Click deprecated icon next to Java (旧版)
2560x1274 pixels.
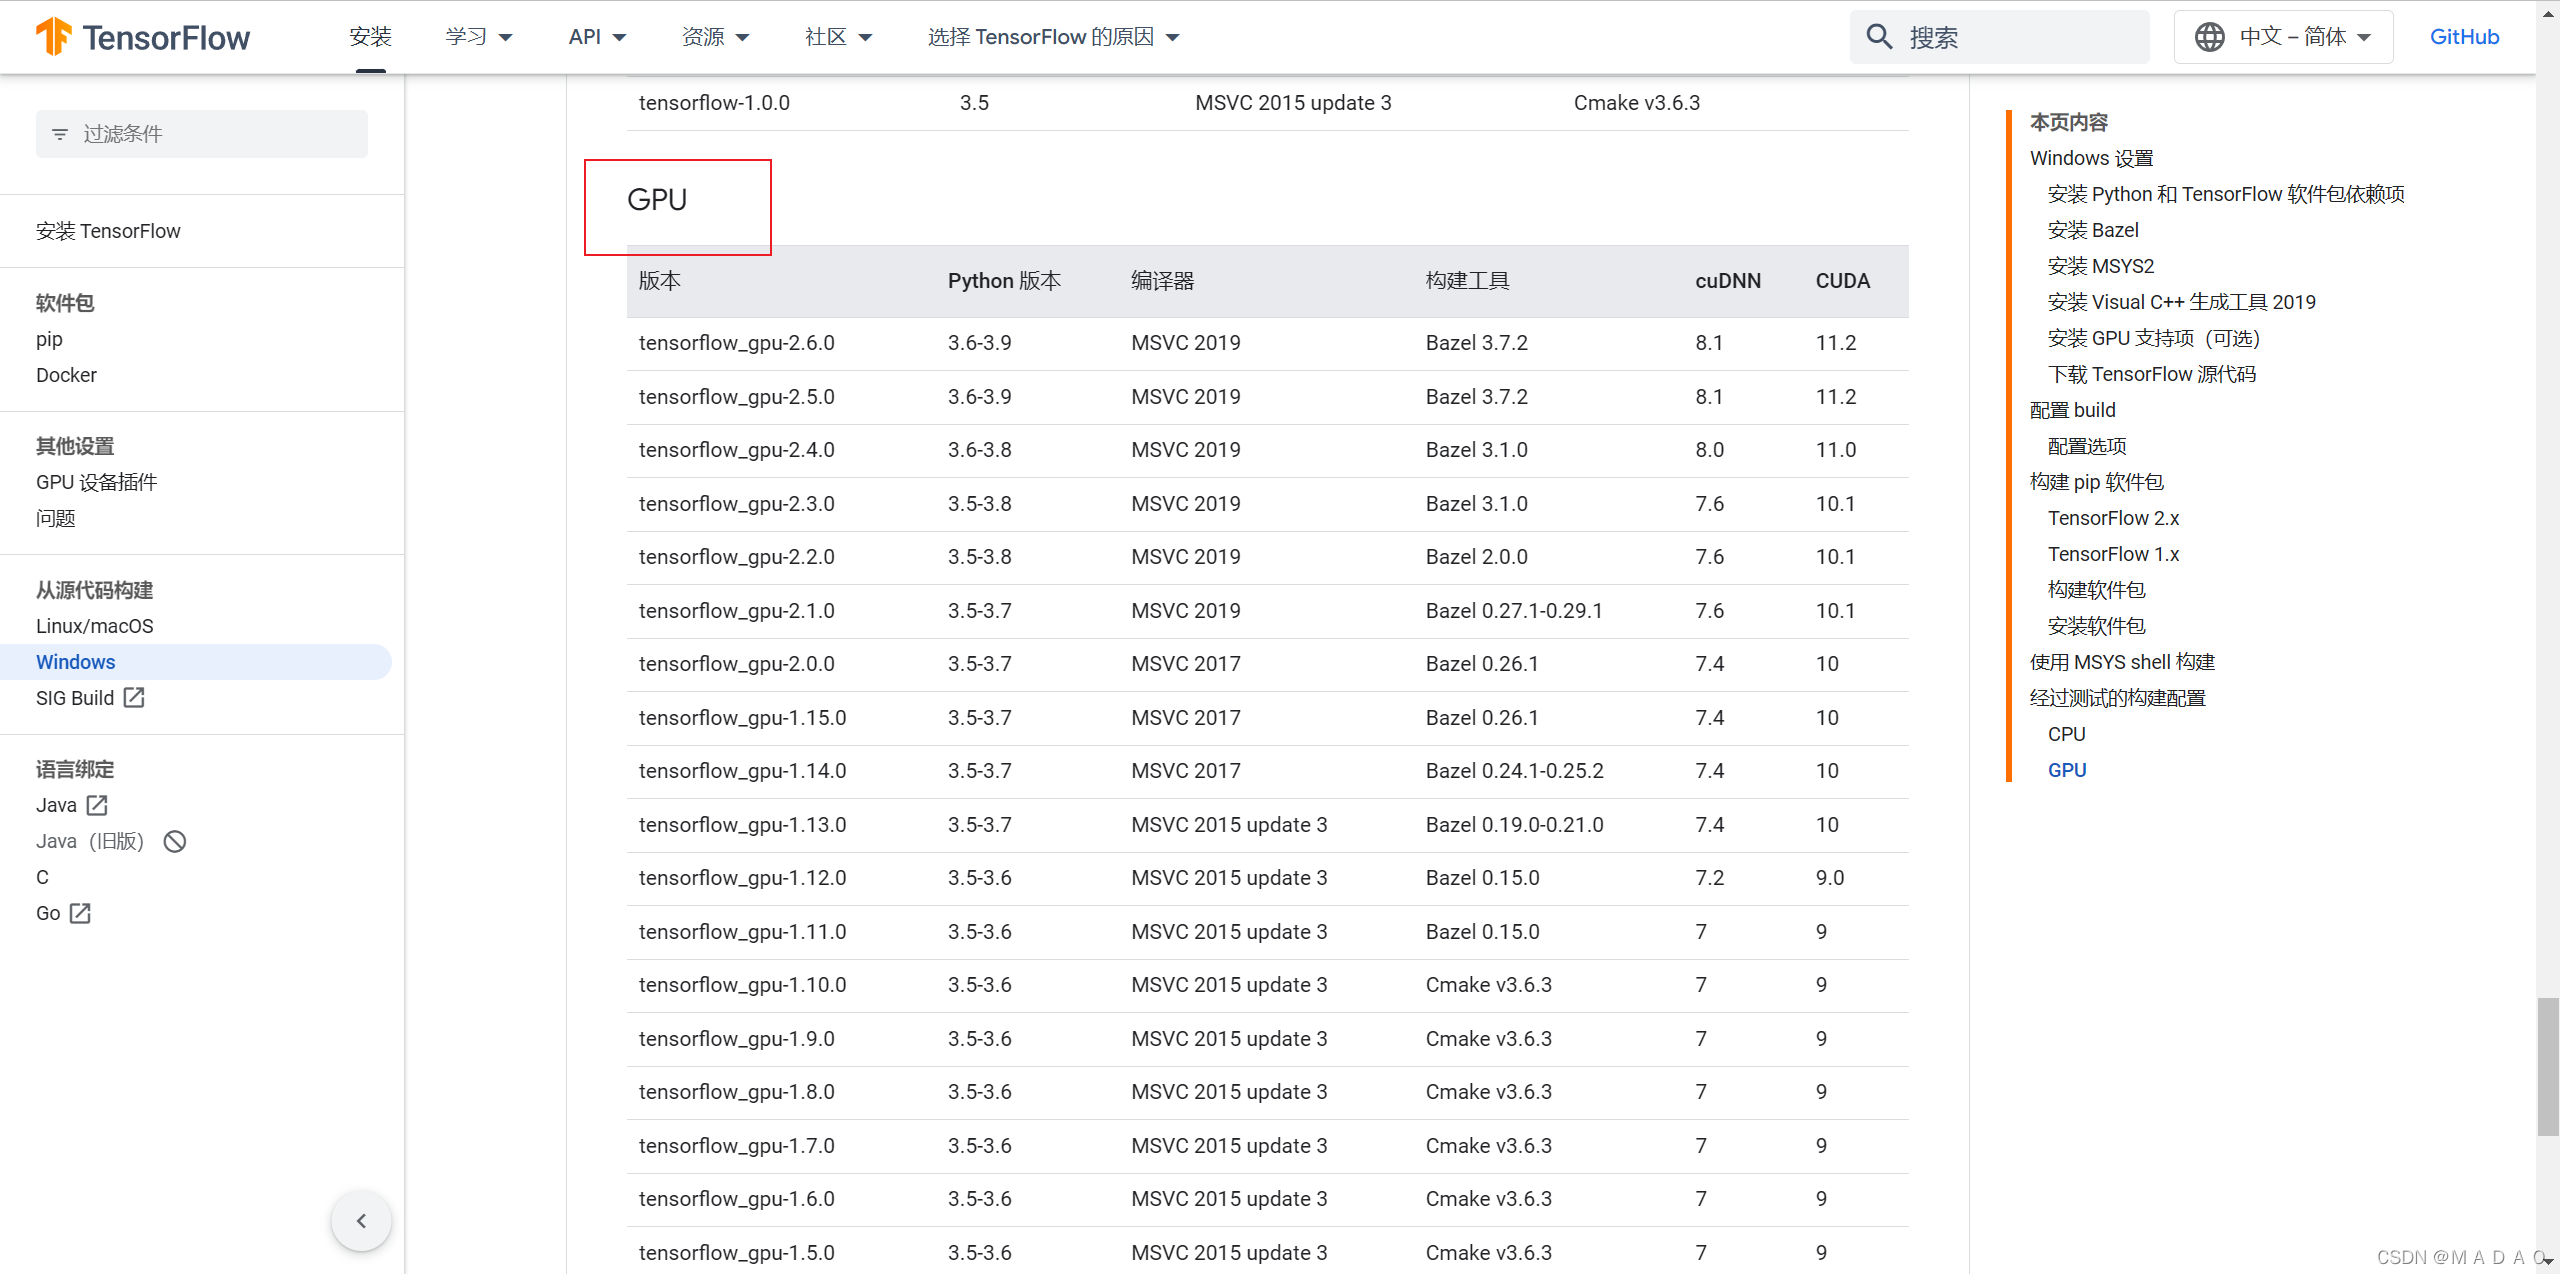[175, 841]
